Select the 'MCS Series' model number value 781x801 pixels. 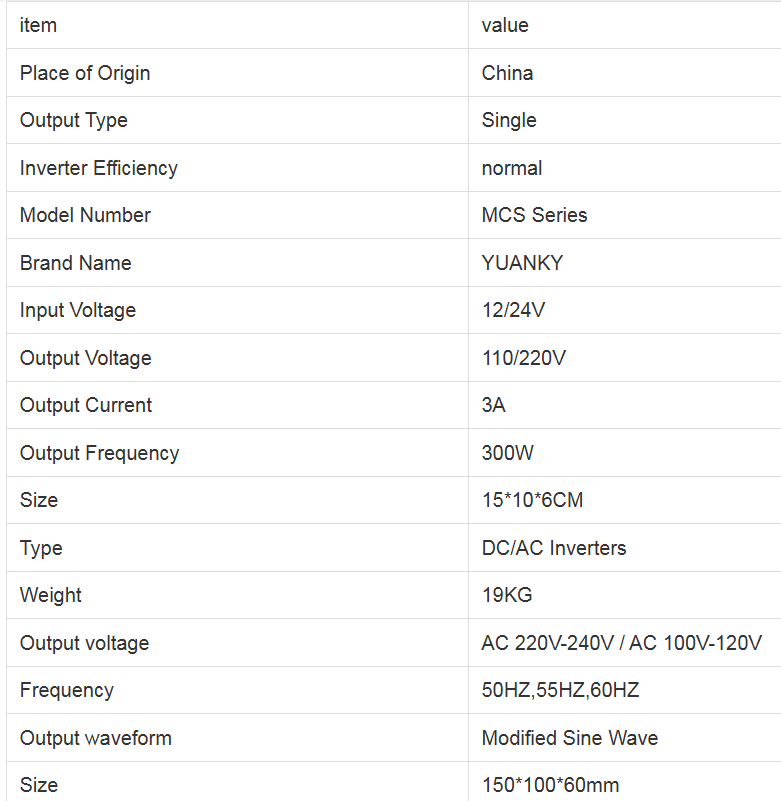pos(534,215)
